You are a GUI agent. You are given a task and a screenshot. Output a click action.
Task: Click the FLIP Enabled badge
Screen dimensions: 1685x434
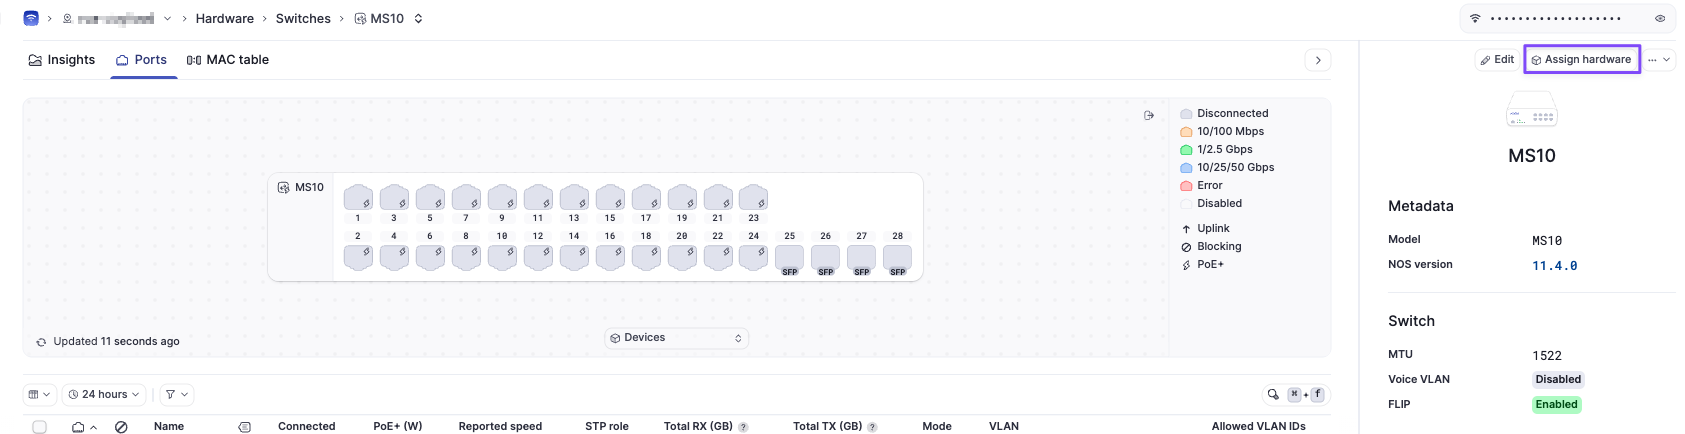1556,405
